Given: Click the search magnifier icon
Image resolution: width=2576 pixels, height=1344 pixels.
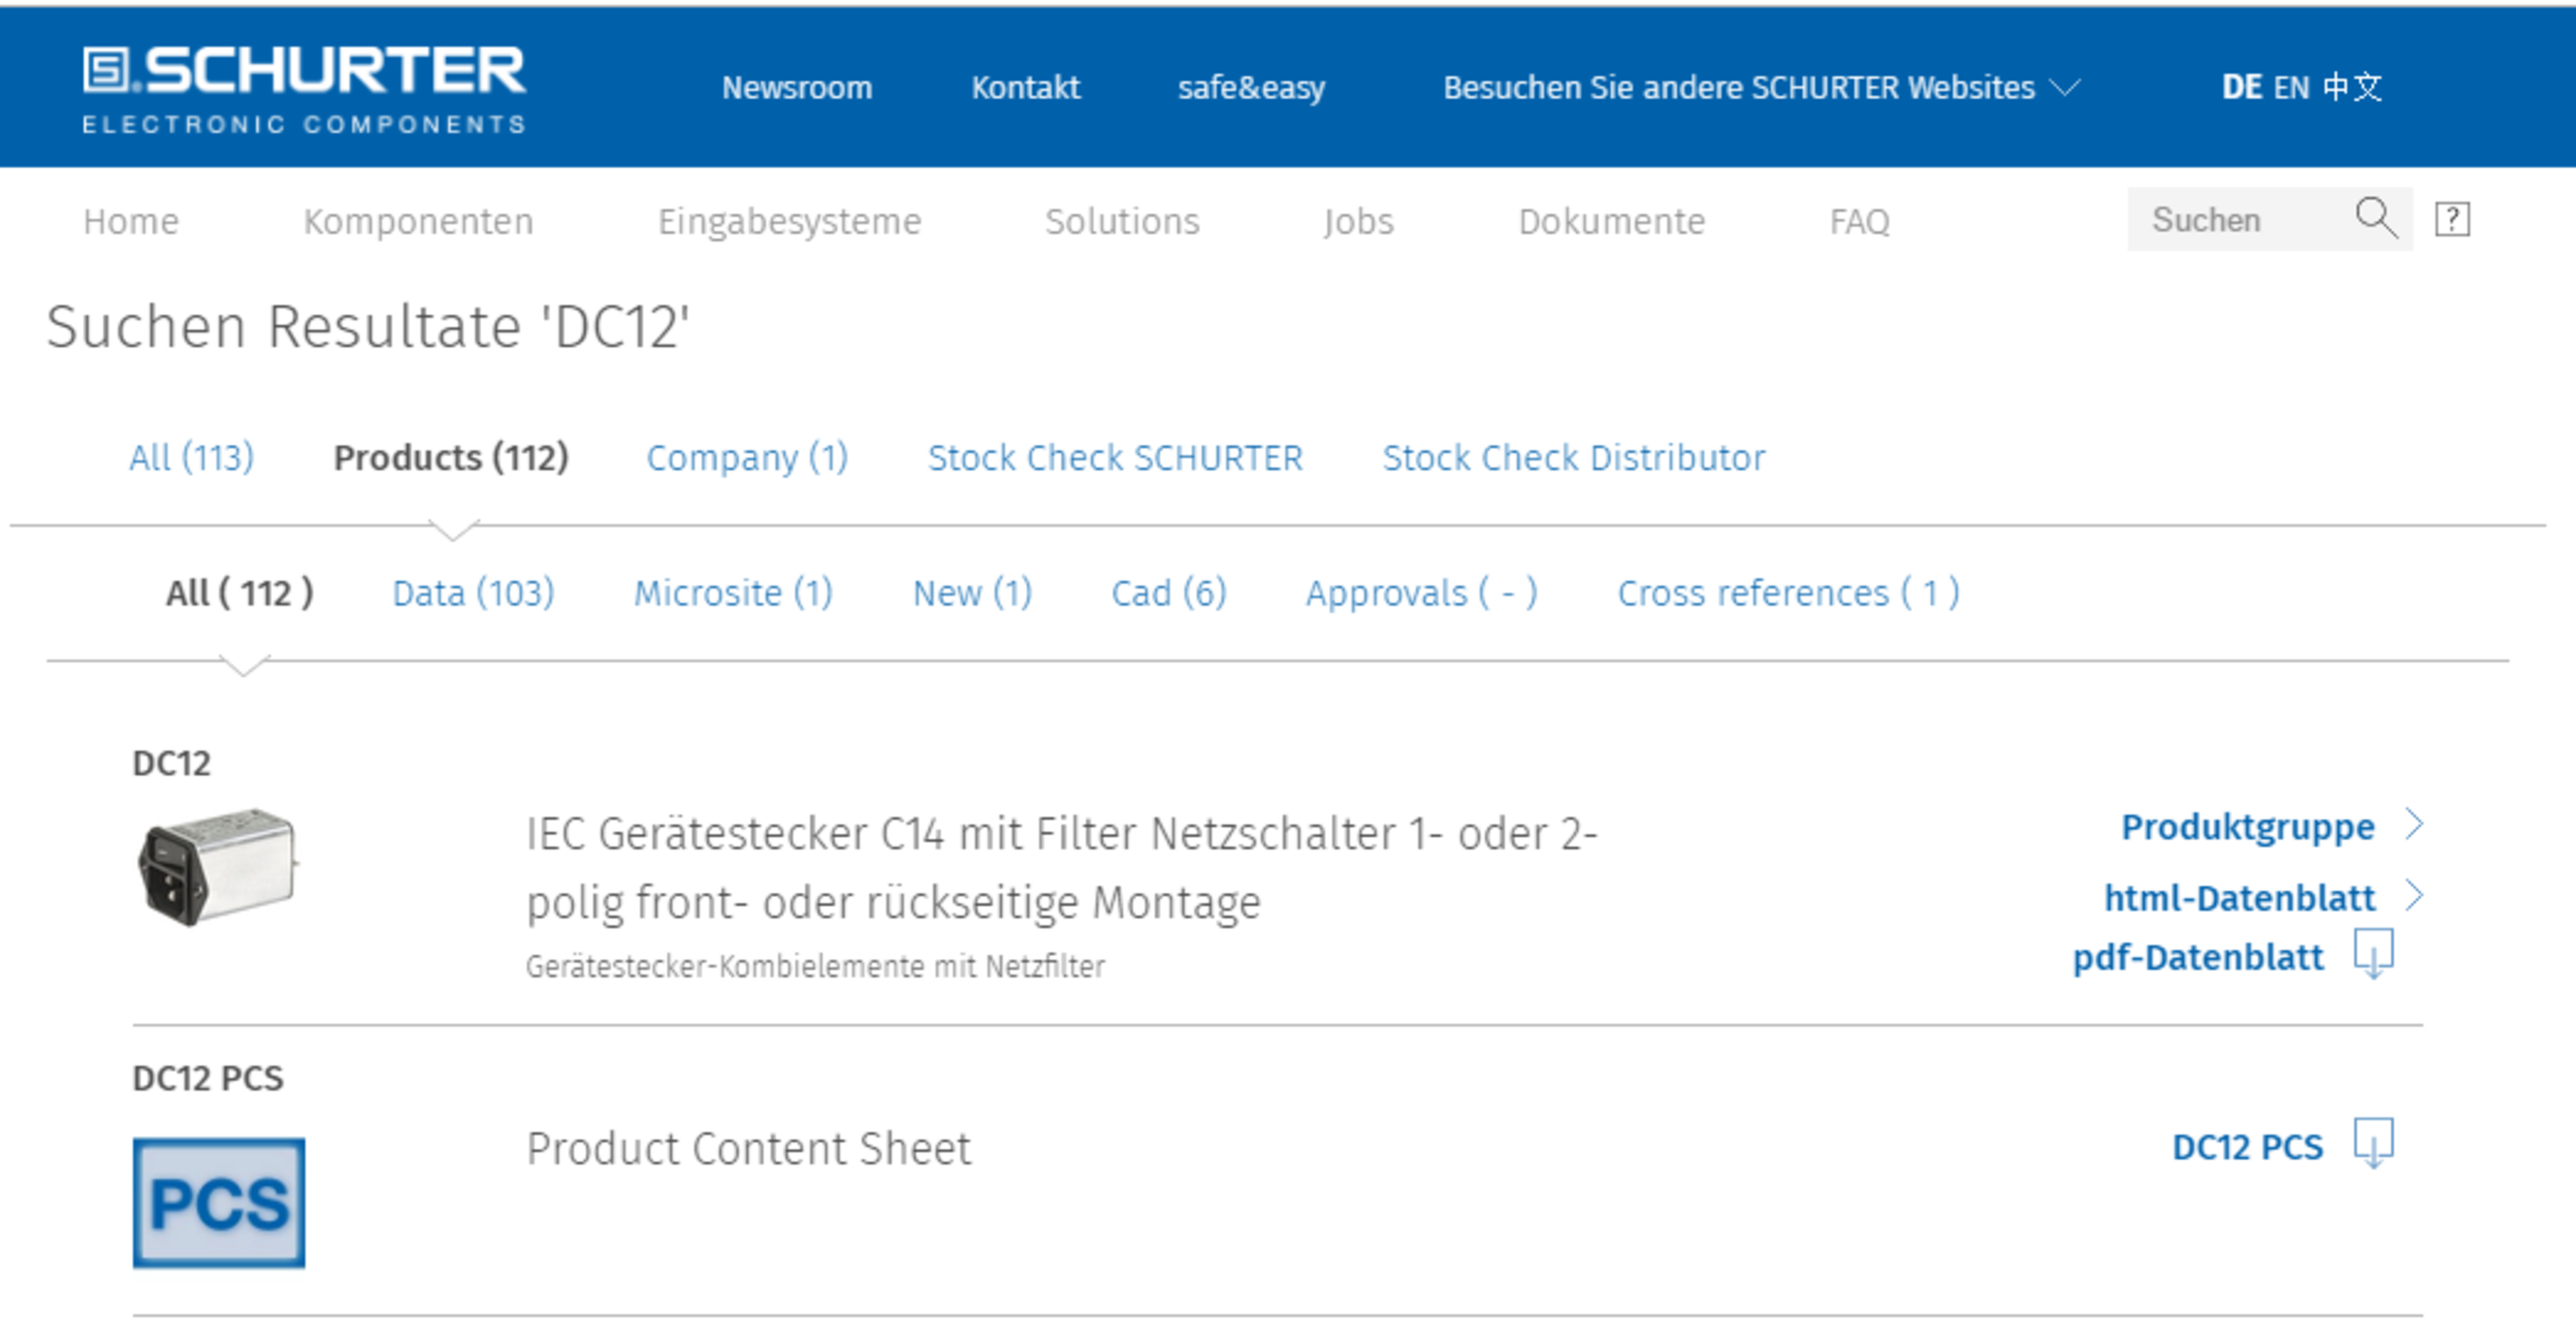Looking at the screenshot, I should (x=2376, y=218).
